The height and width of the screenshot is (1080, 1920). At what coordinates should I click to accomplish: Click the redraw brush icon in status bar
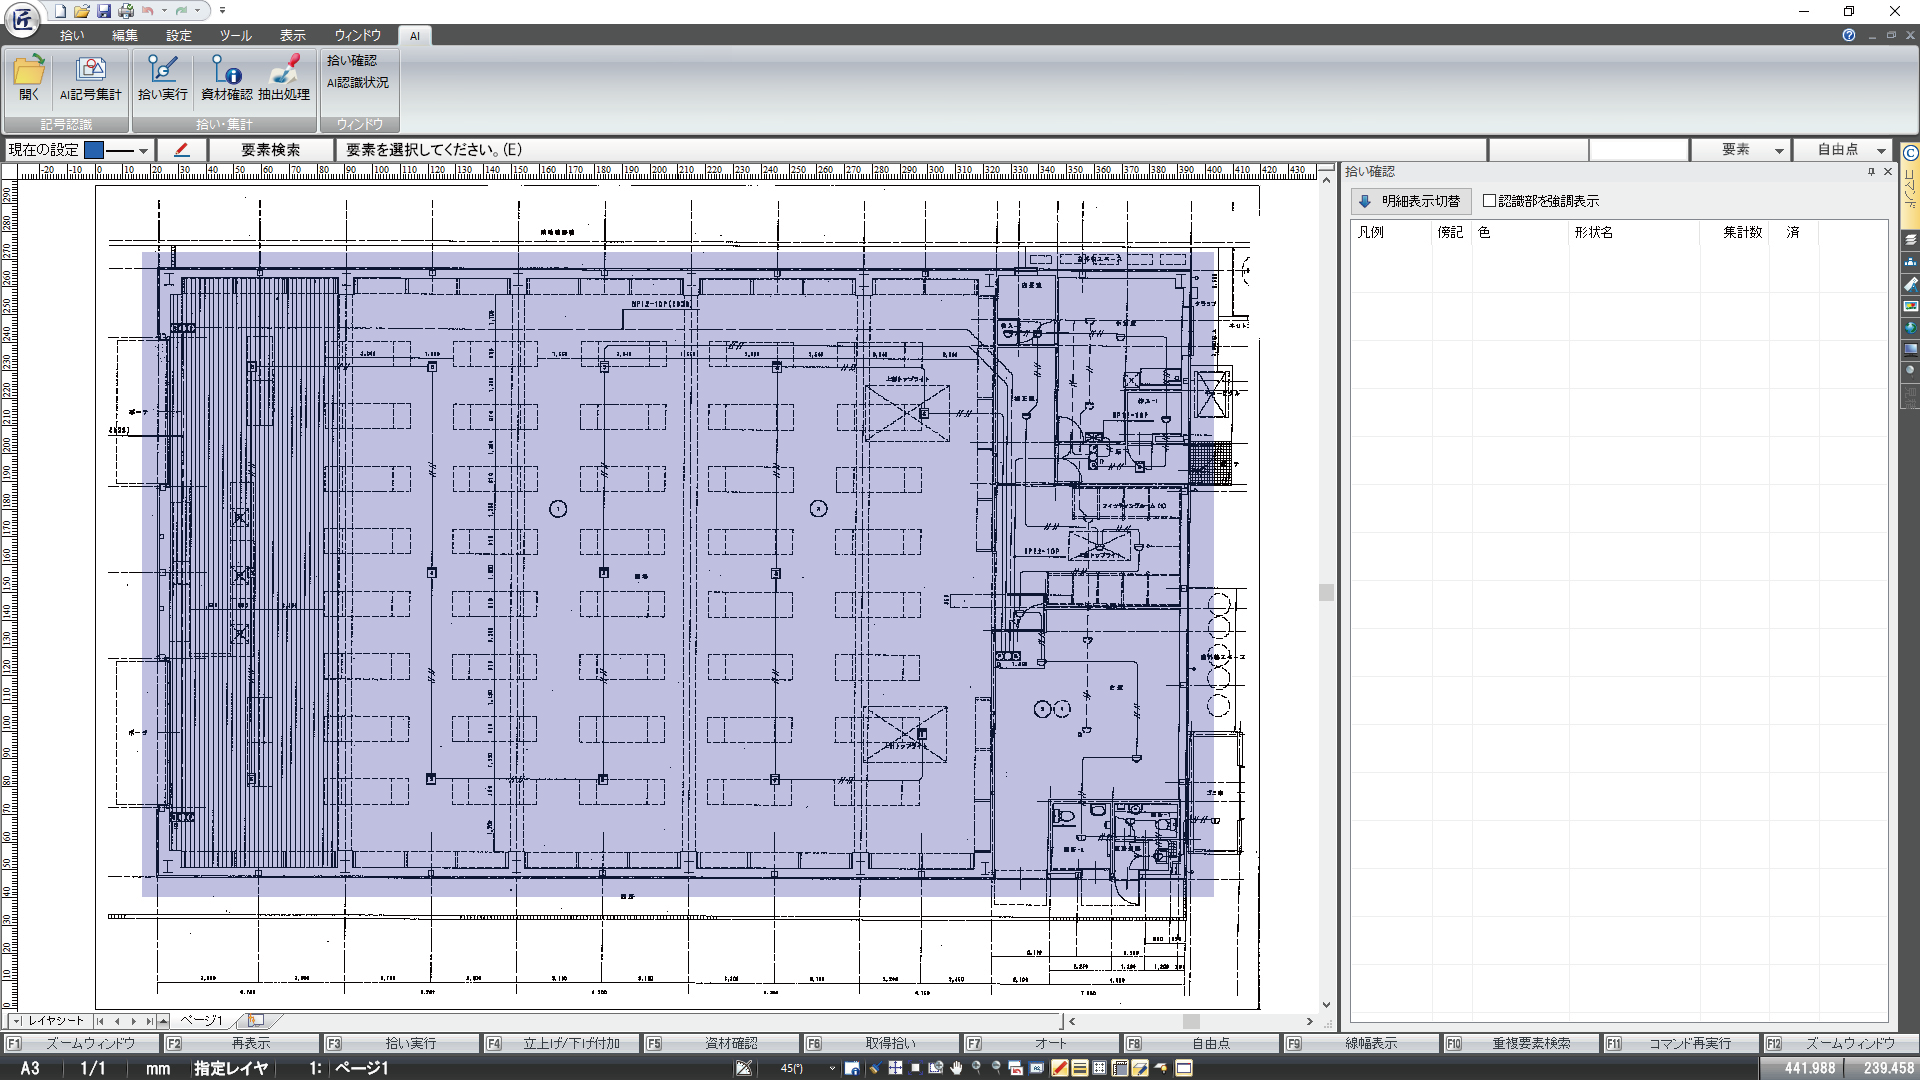pos(876,1068)
